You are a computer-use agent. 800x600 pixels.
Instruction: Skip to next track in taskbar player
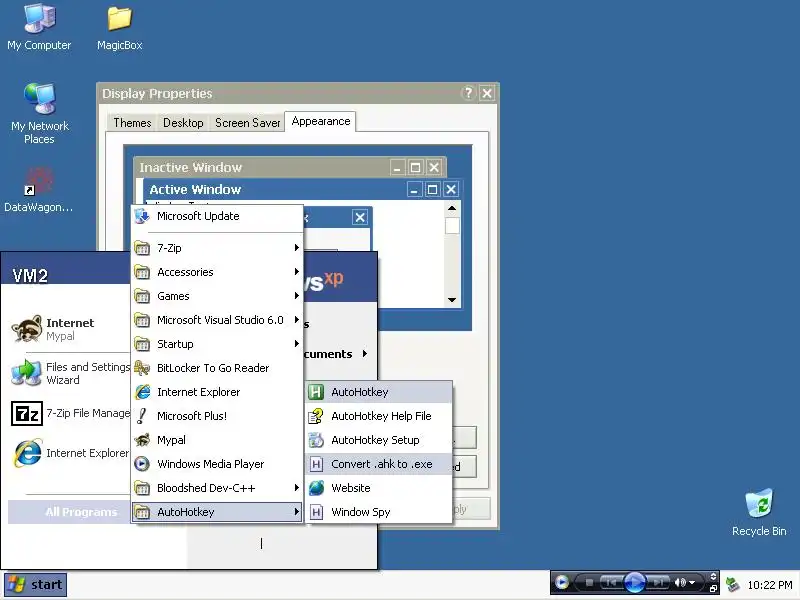pos(658,582)
